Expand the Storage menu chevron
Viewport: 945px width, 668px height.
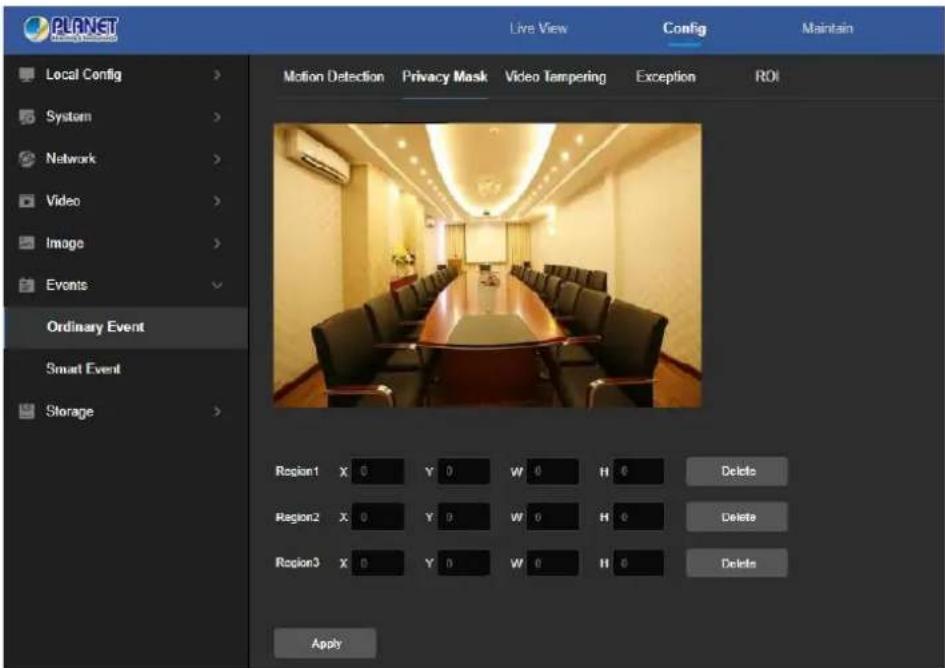tap(217, 411)
